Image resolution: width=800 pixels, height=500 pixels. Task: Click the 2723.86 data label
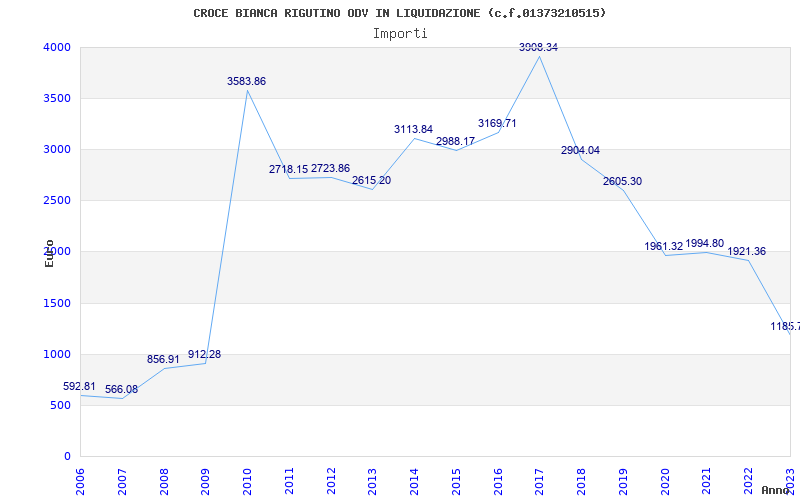(x=331, y=168)
